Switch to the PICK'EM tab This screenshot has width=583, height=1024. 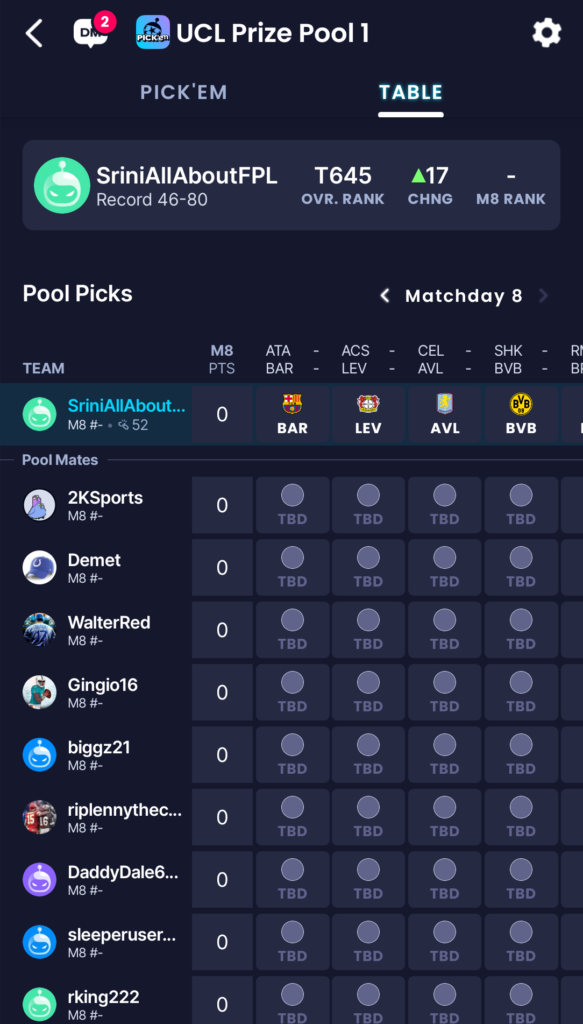pos(183,92)
